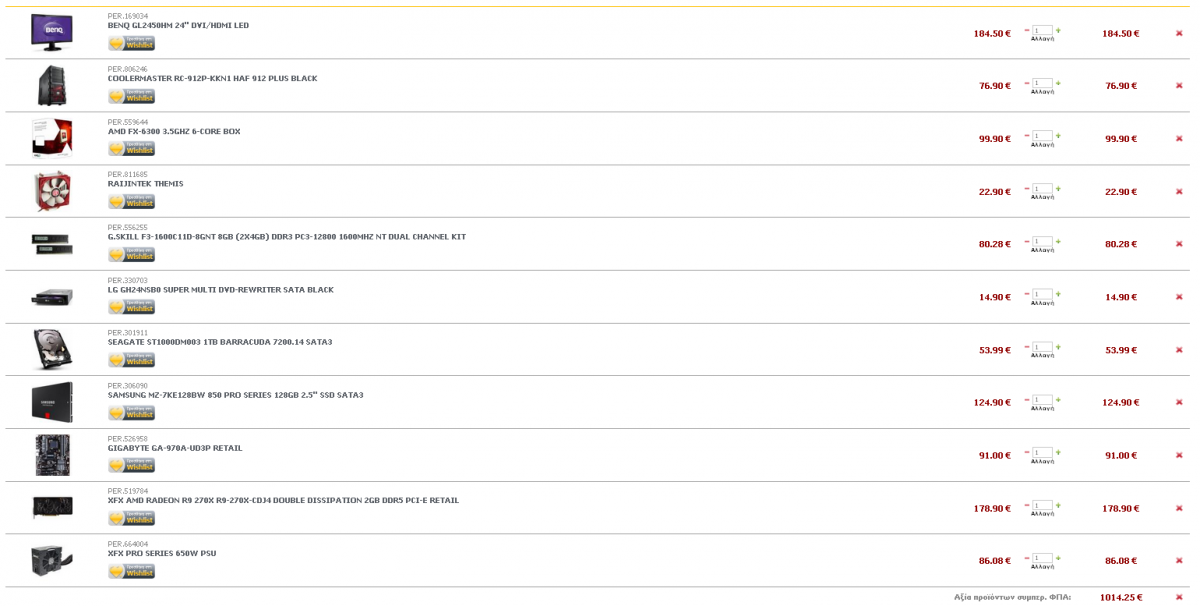1200x606 pixels.
Task: Remove Raijintek Themis cooler from cart
Action: [x=1179, y=191]
